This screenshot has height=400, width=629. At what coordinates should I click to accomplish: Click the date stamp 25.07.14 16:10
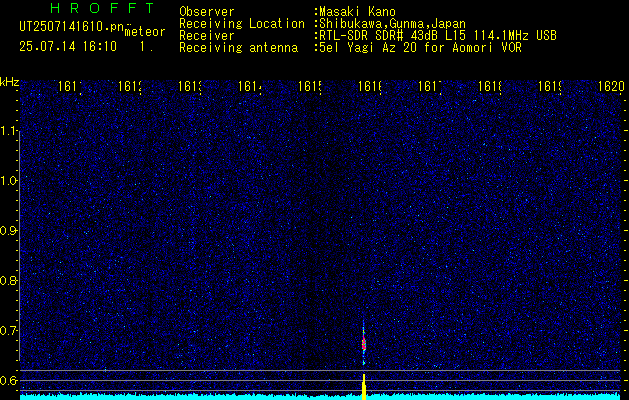tap(68, 47)
